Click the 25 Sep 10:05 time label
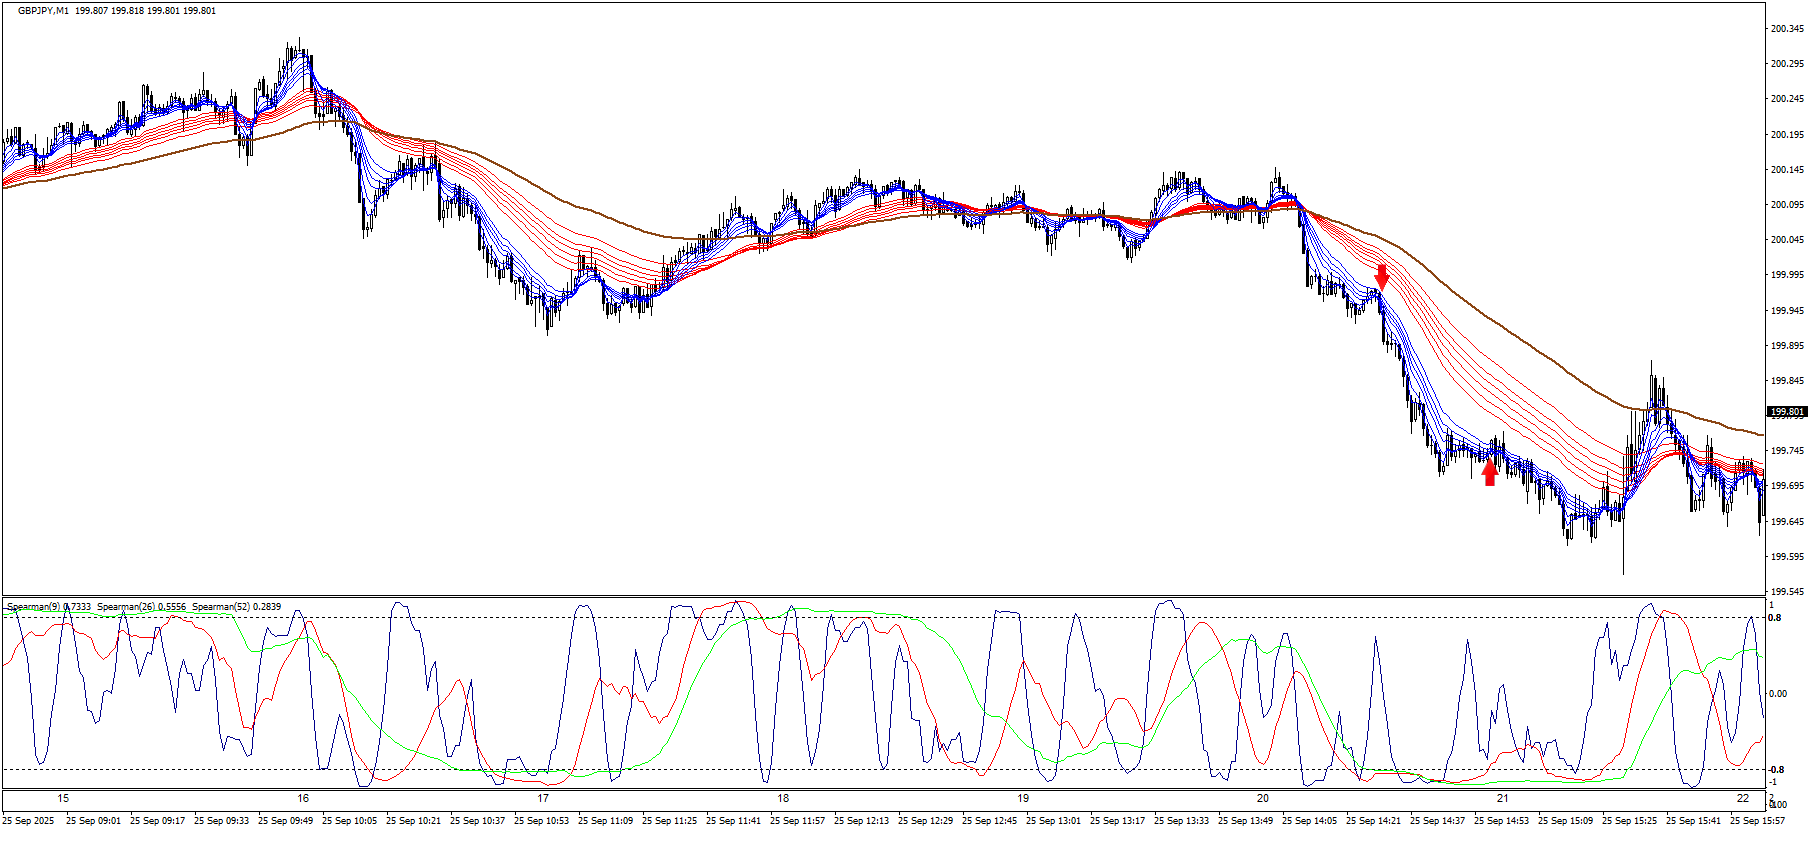This screenshot has width=1816, height=847. [349, 821]
